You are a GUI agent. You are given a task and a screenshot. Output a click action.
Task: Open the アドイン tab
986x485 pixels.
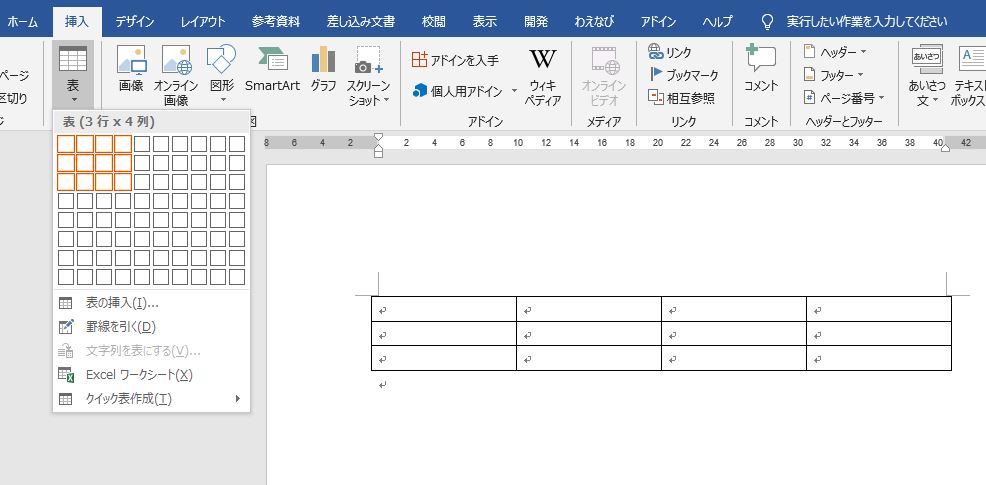click(x=658, y=21)
